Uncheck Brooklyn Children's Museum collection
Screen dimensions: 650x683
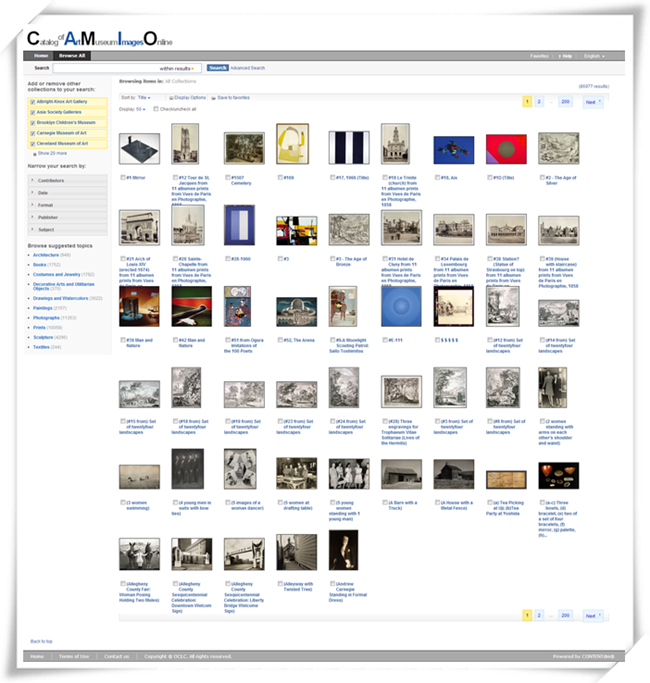(x=33, y=122)
